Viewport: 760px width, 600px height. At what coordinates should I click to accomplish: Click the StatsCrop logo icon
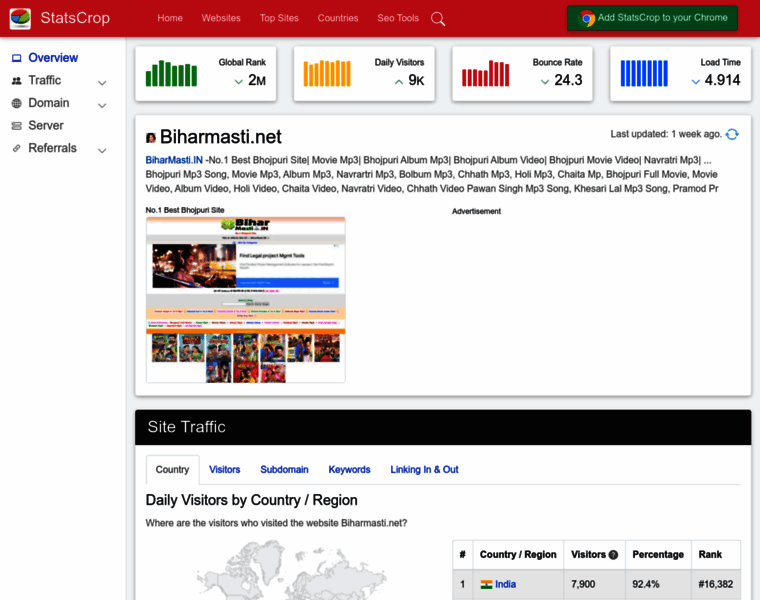click(20, 18)
